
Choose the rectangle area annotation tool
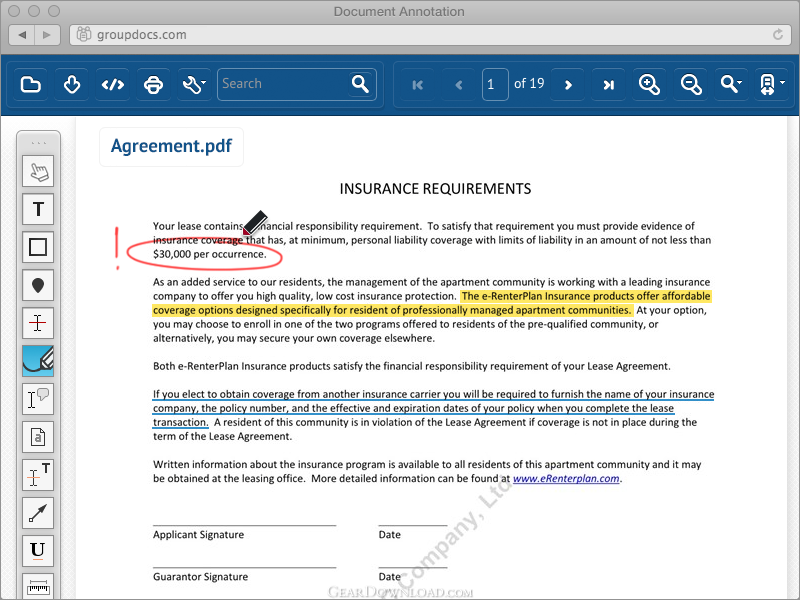(x=38, y=247)
